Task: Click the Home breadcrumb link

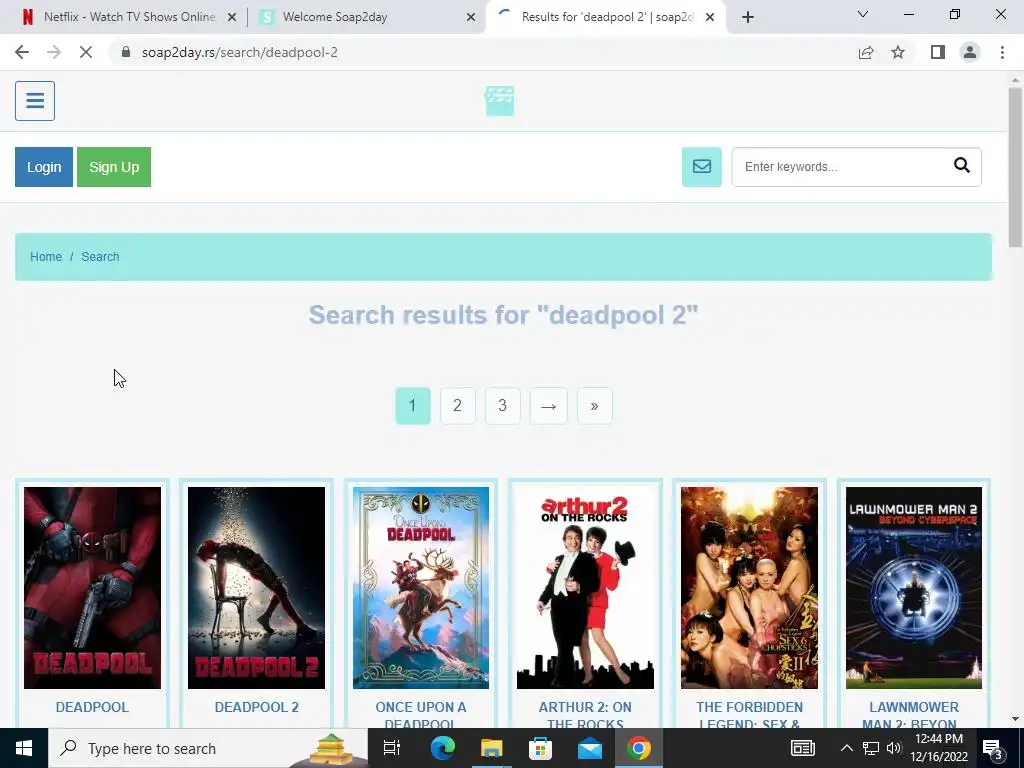Action: click(x=46, y=257)
